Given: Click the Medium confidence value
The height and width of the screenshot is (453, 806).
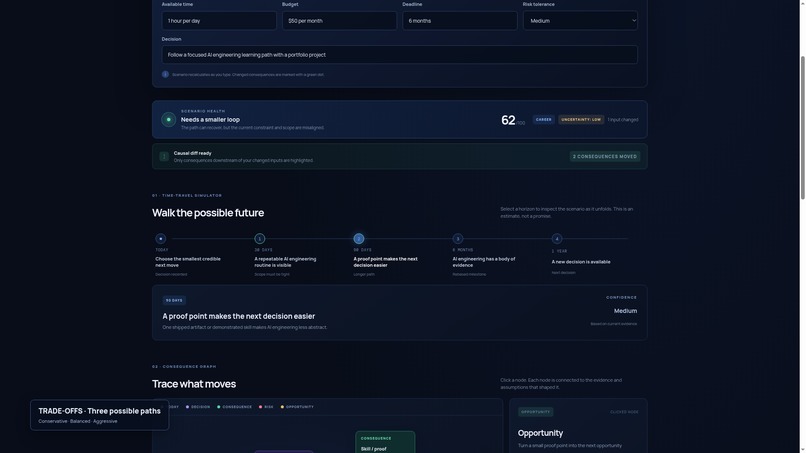Looking at the screenshot, I should (625, 311).
